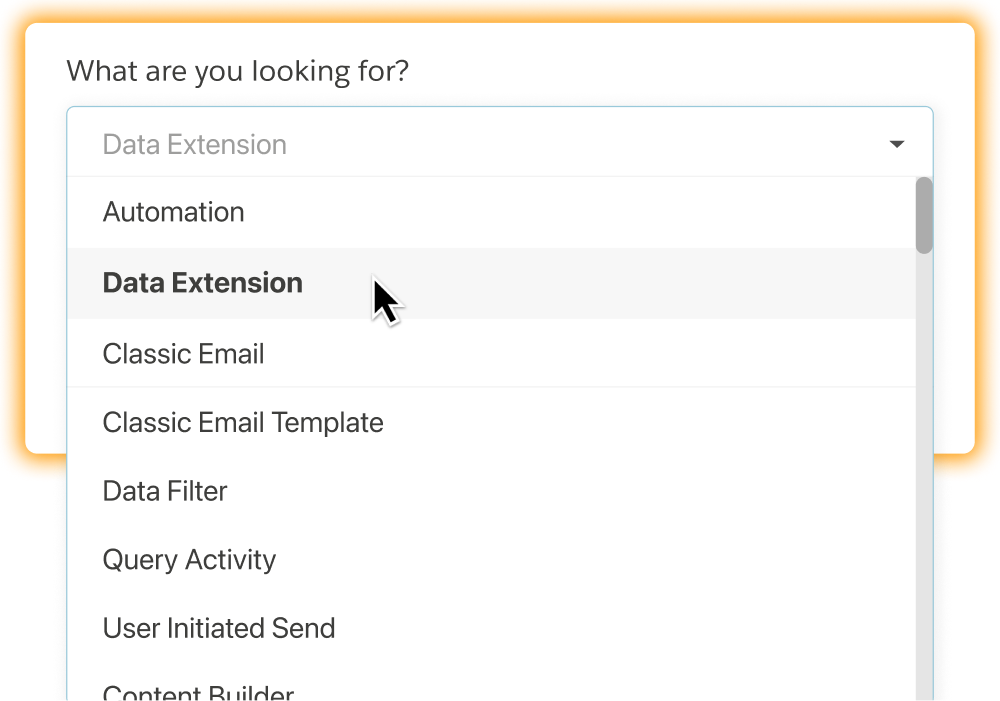Select the Classic Email option

(184, 354)
